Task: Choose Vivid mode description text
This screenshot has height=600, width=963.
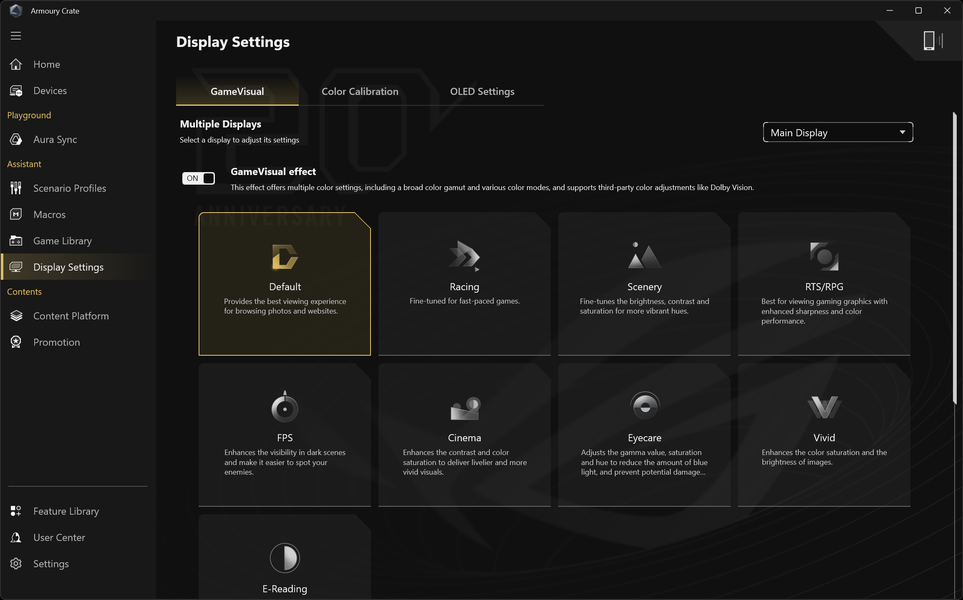Action: pyautogui.click(x=824, y=458)
